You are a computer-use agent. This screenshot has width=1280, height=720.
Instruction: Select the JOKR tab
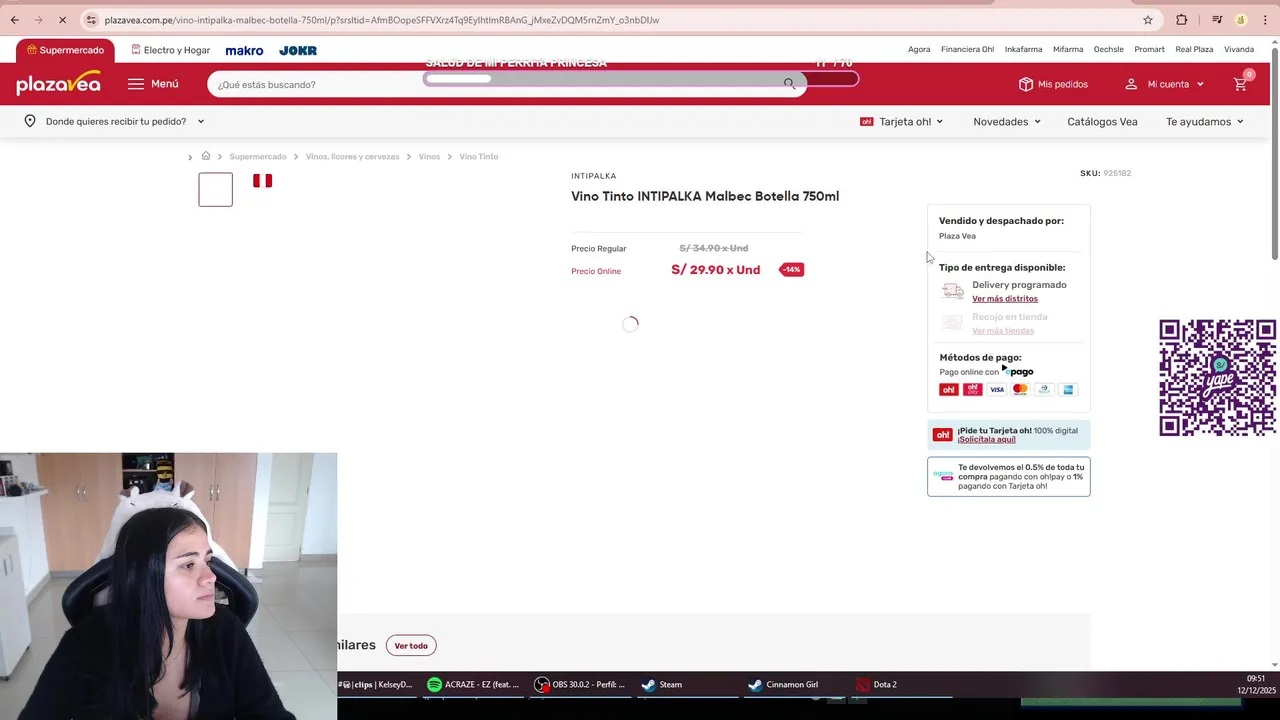coord(298,50)
